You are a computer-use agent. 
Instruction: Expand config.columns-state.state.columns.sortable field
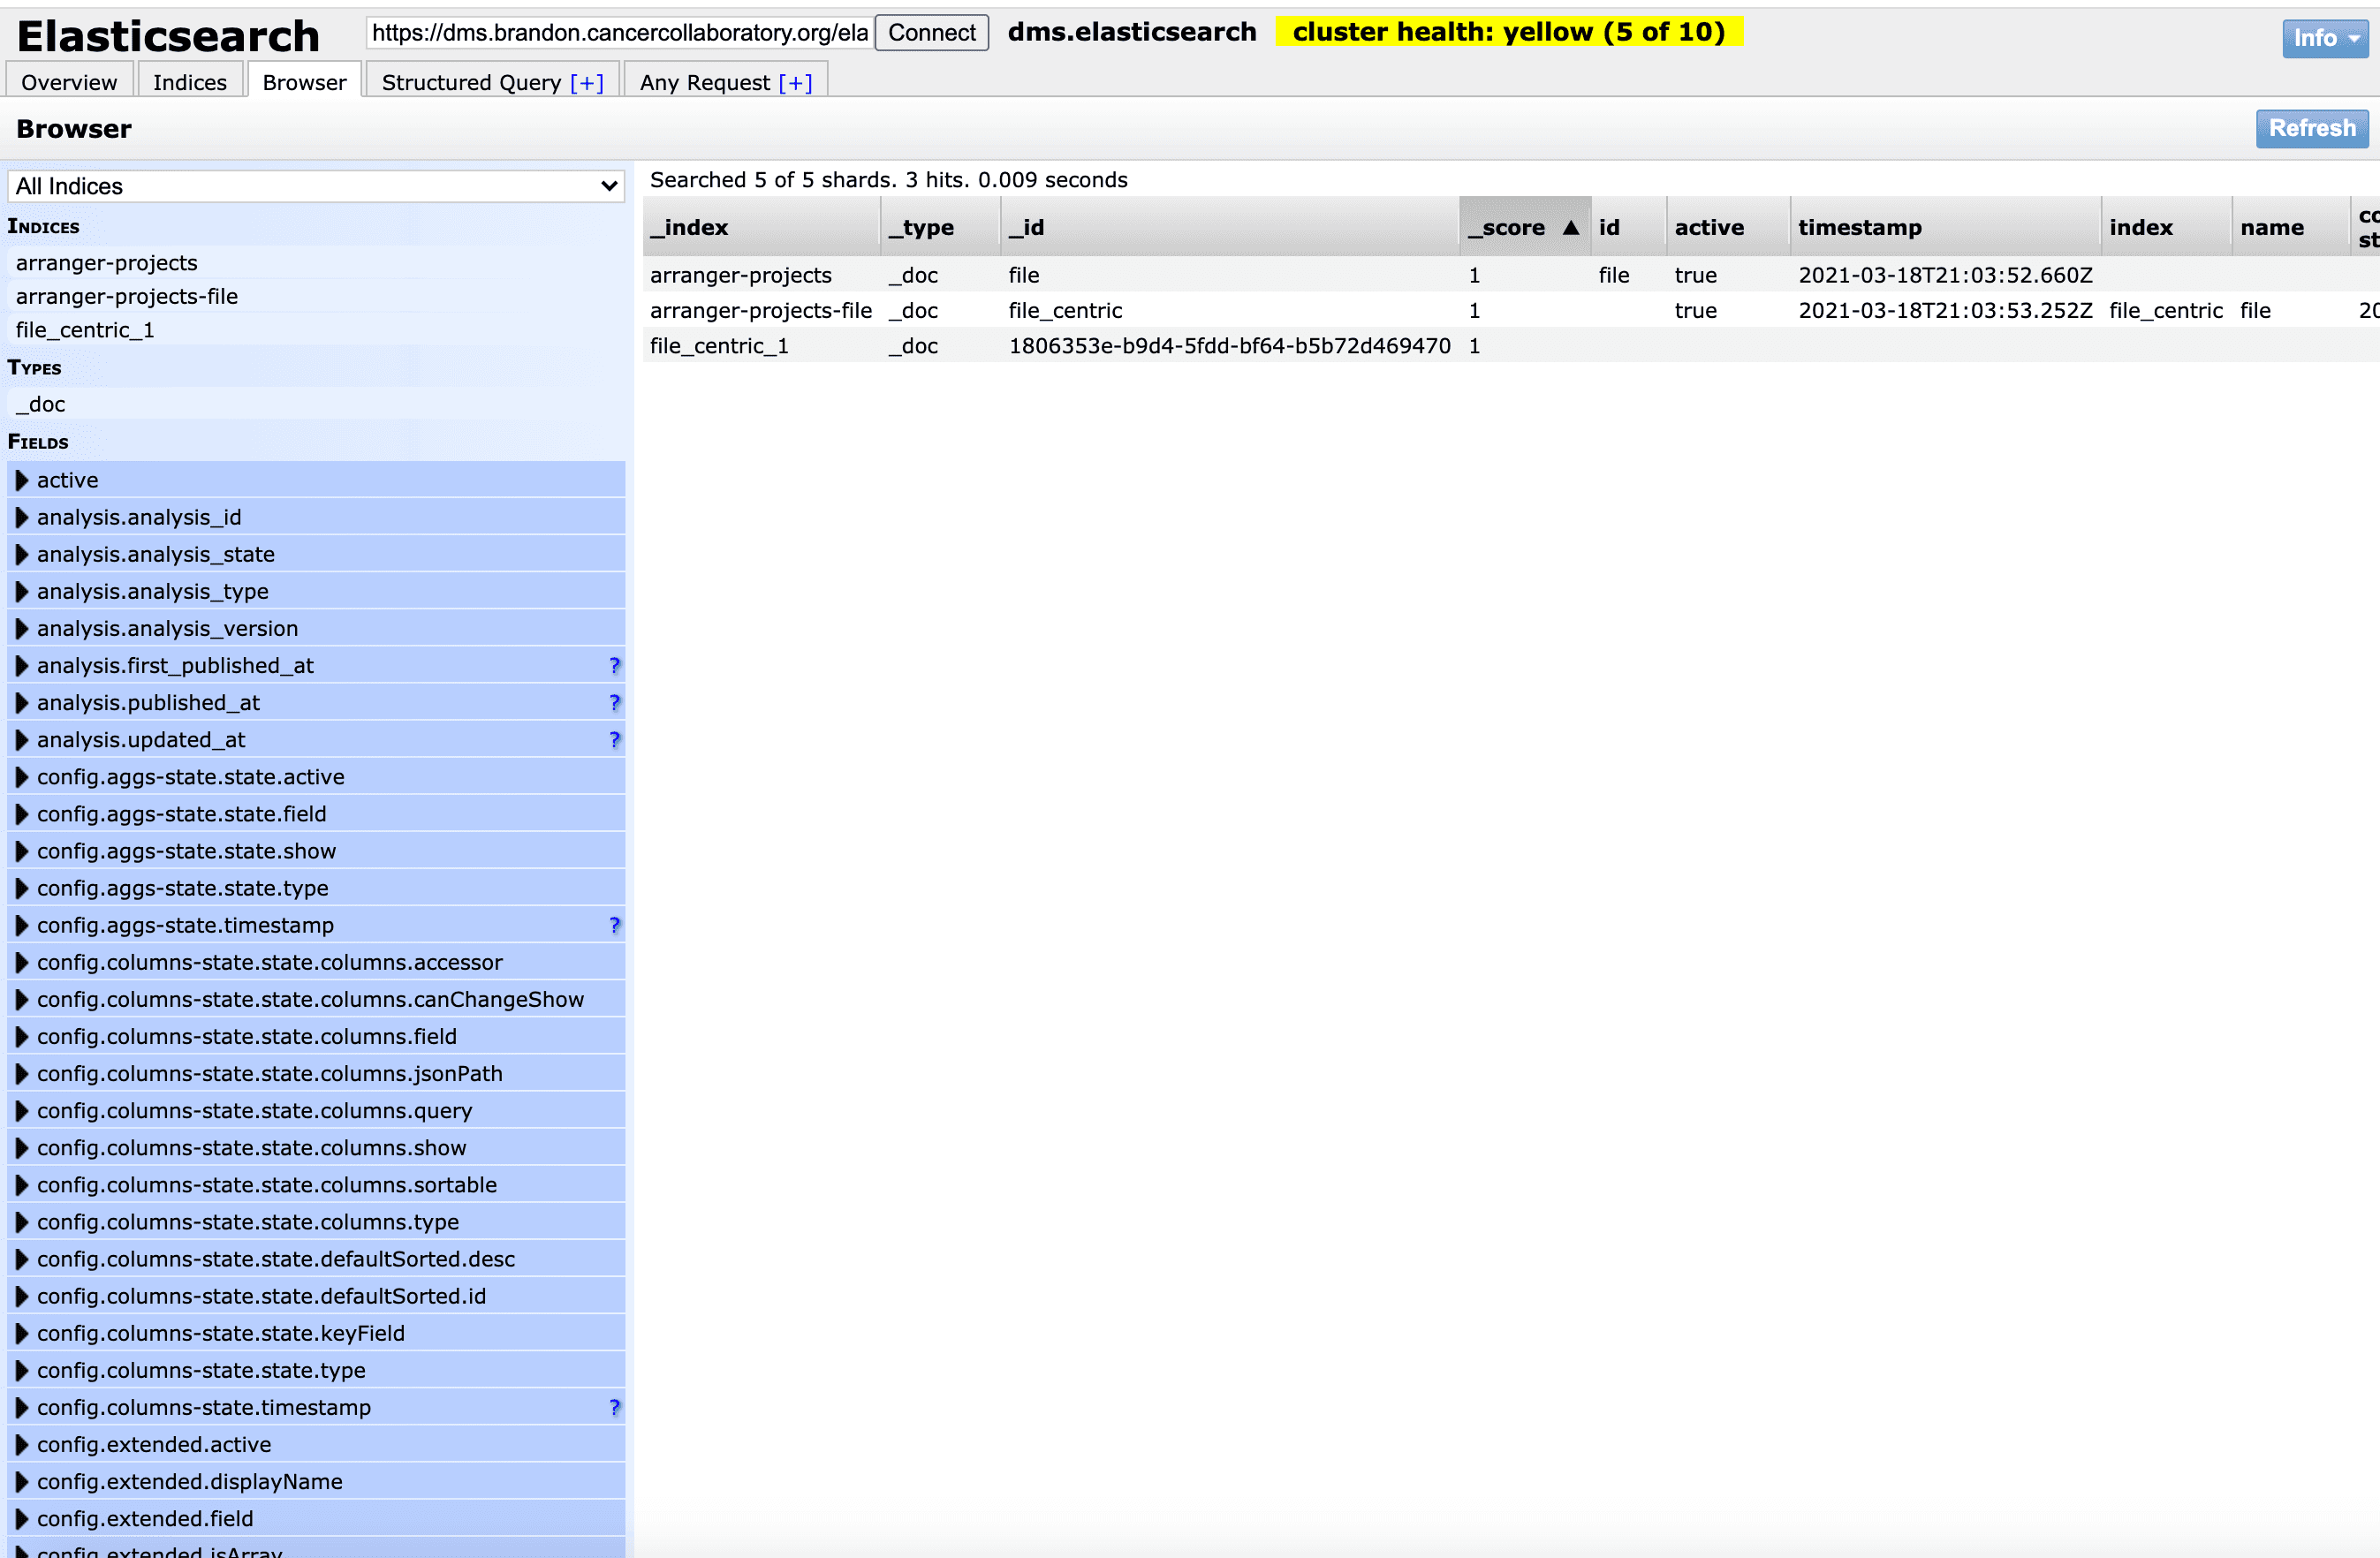click(x=22, y=1185)
